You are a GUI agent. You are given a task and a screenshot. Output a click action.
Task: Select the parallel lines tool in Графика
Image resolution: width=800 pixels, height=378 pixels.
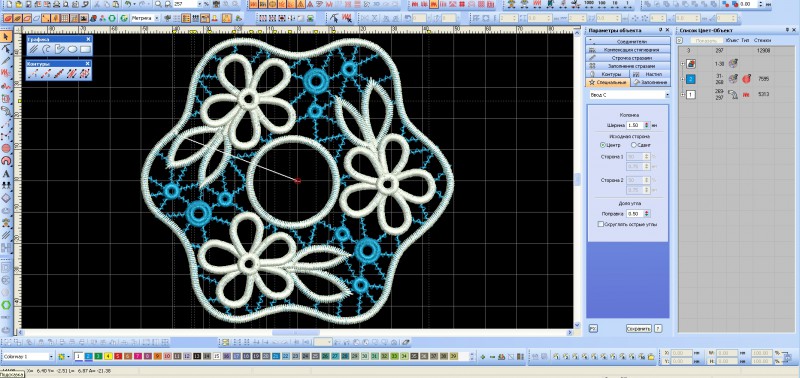[x=35, y=49]
